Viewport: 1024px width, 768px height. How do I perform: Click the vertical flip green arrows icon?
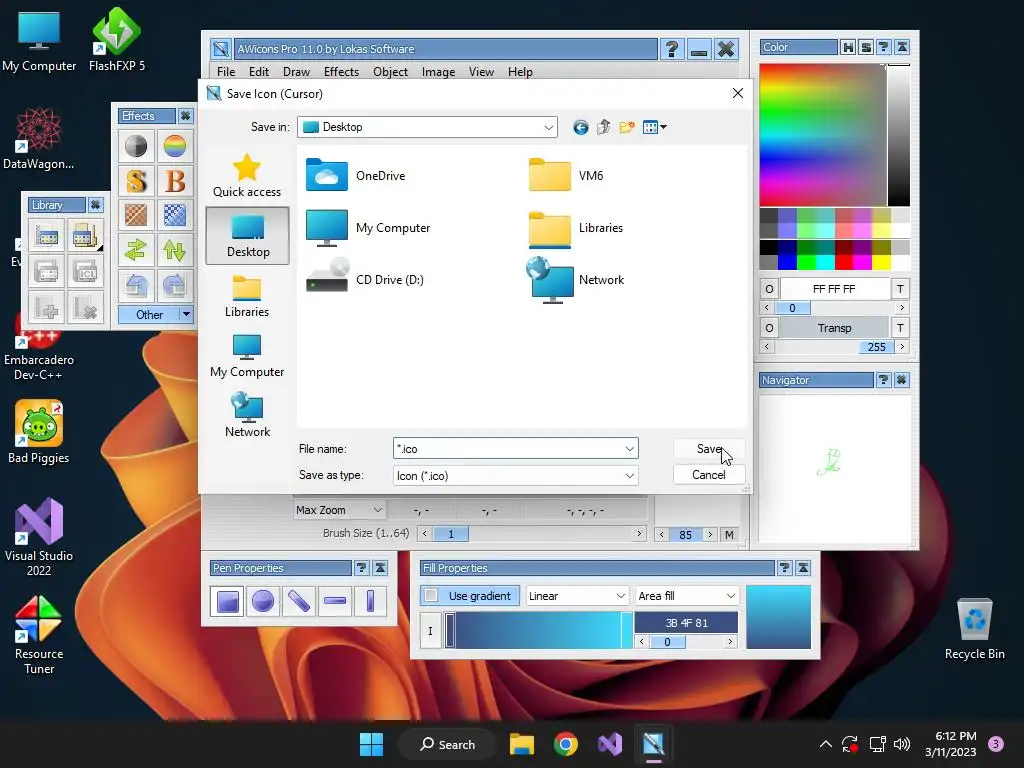[174, 249]
